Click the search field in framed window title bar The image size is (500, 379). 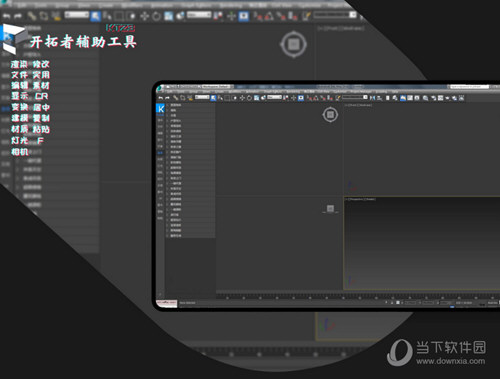pyautogui.click(x=470, y=87)
